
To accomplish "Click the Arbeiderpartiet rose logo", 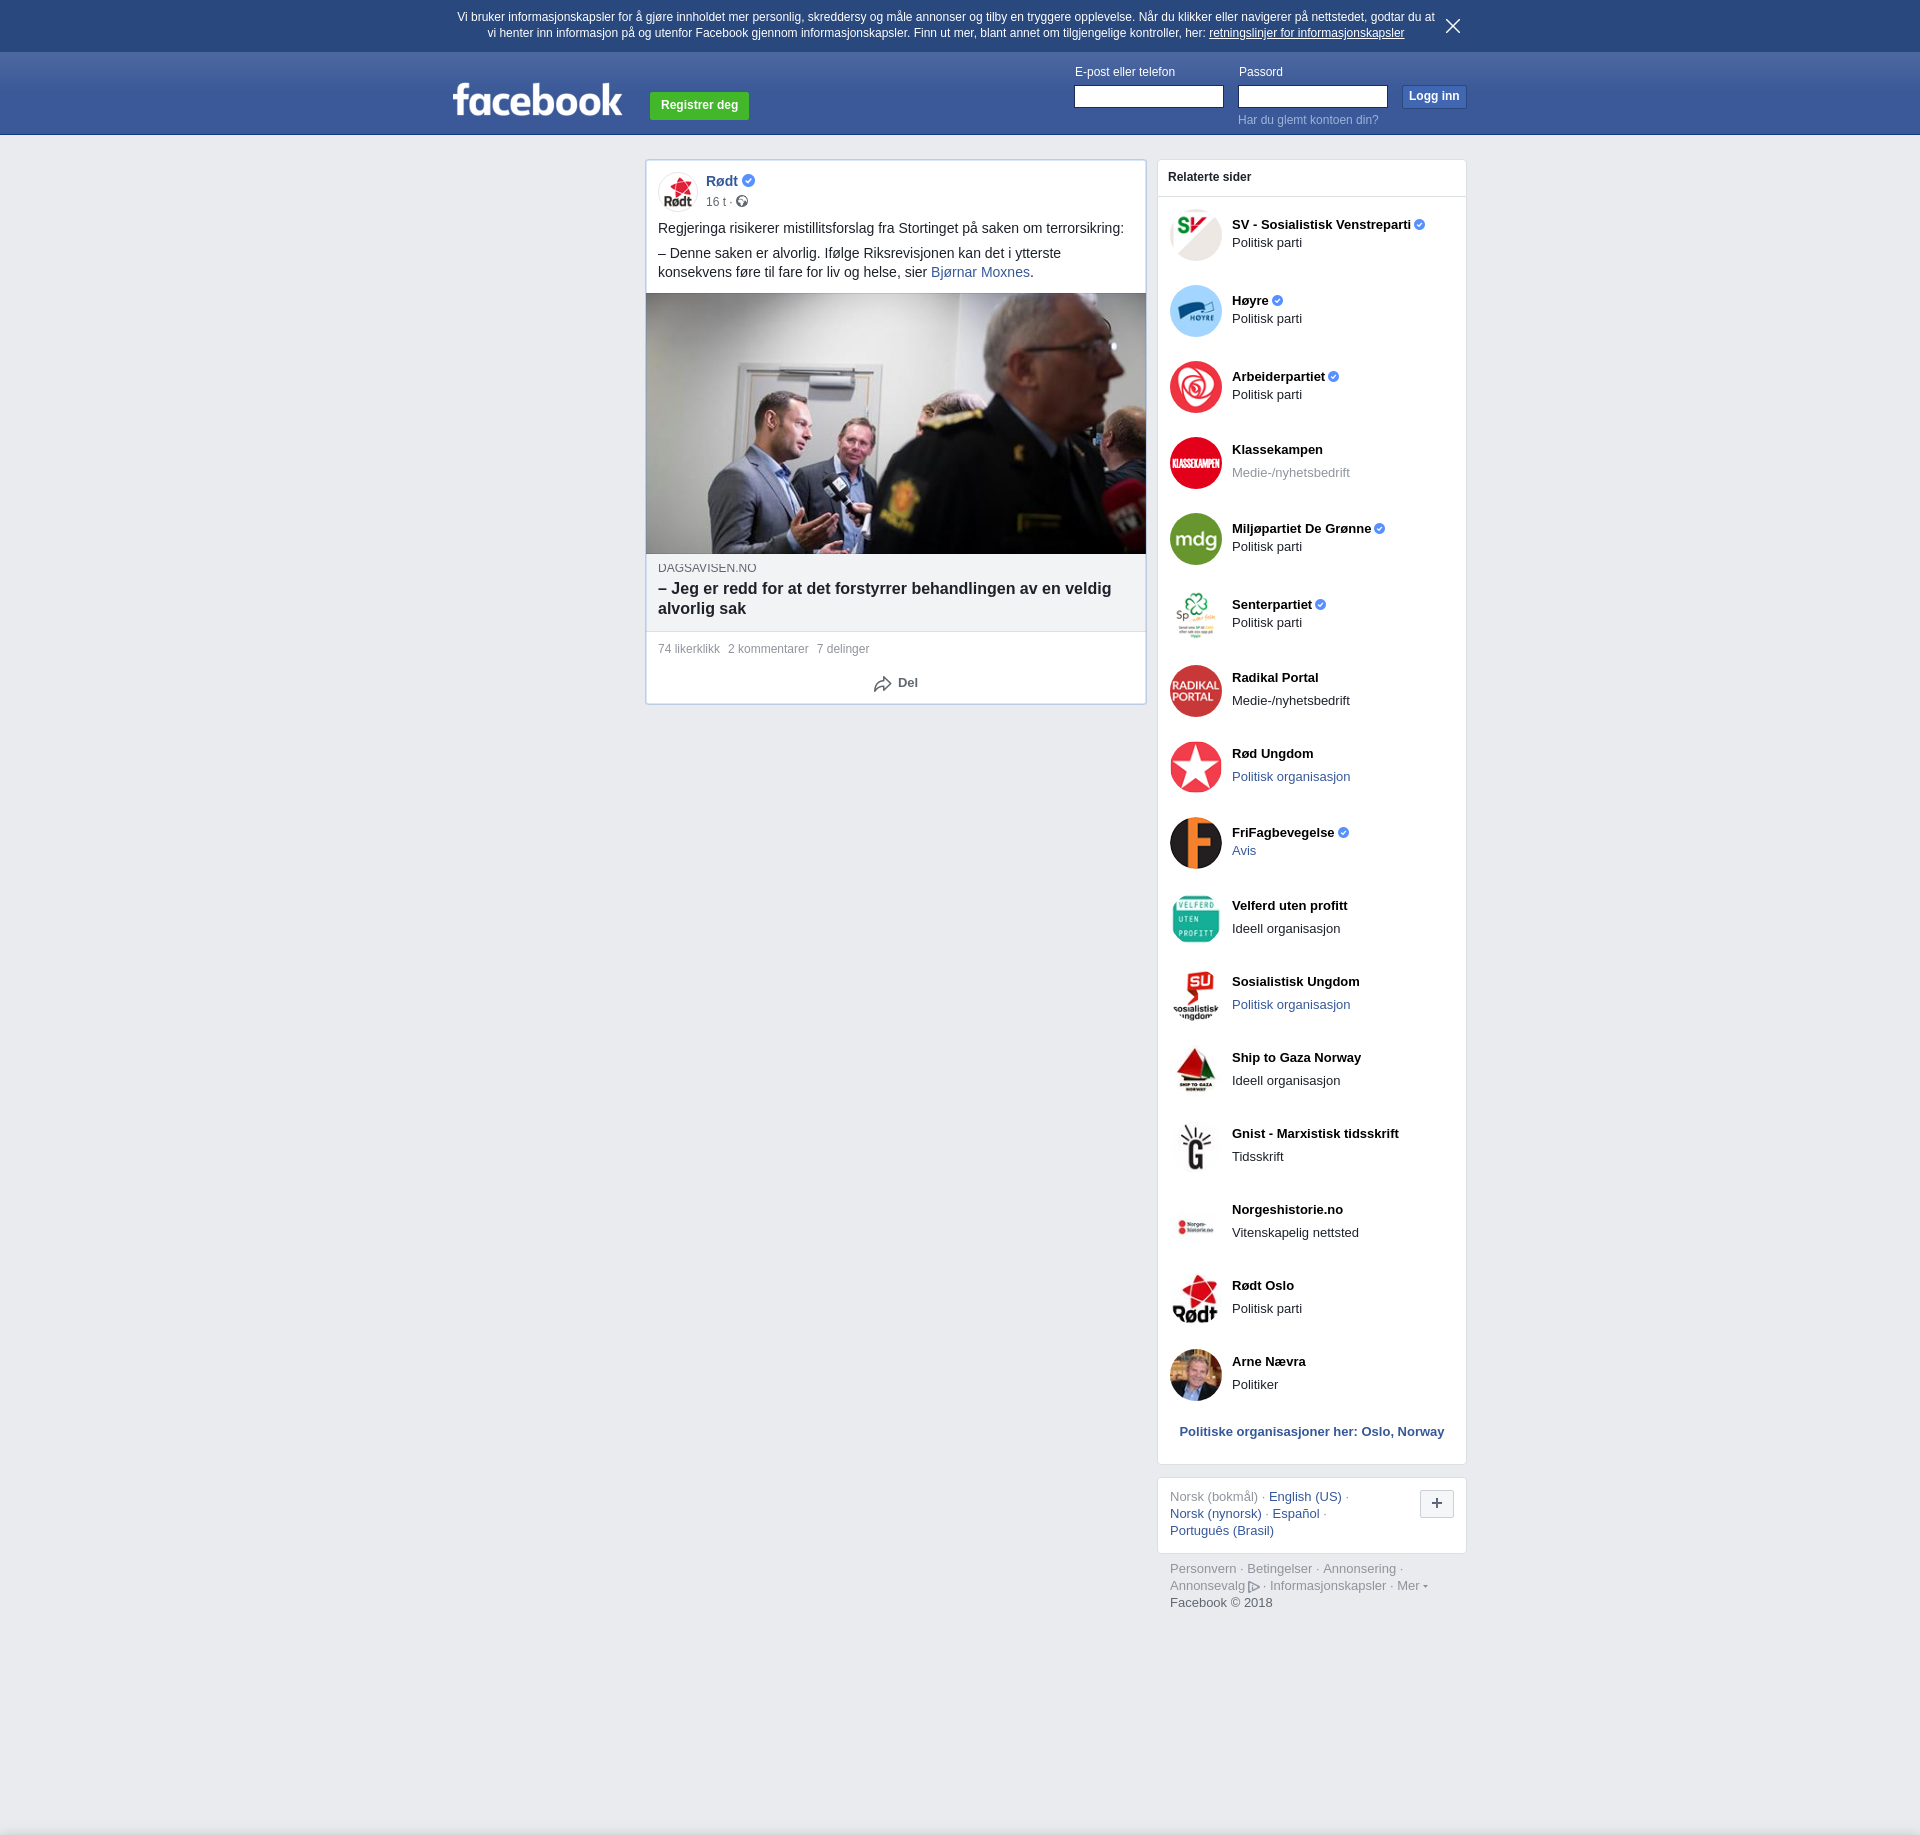I will point(1196,387).
